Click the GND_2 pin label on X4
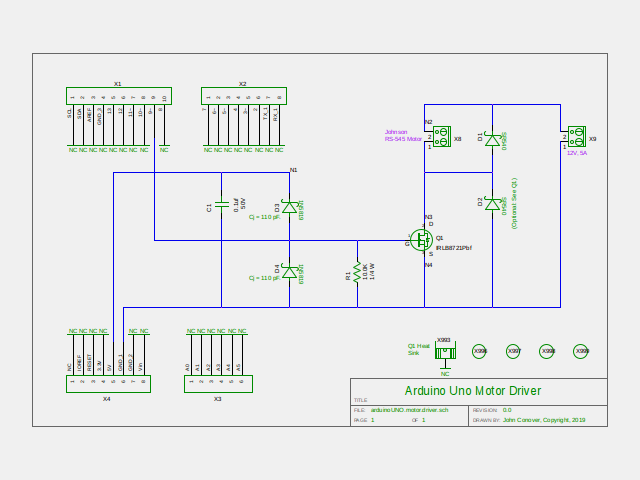 click(130, 363)
